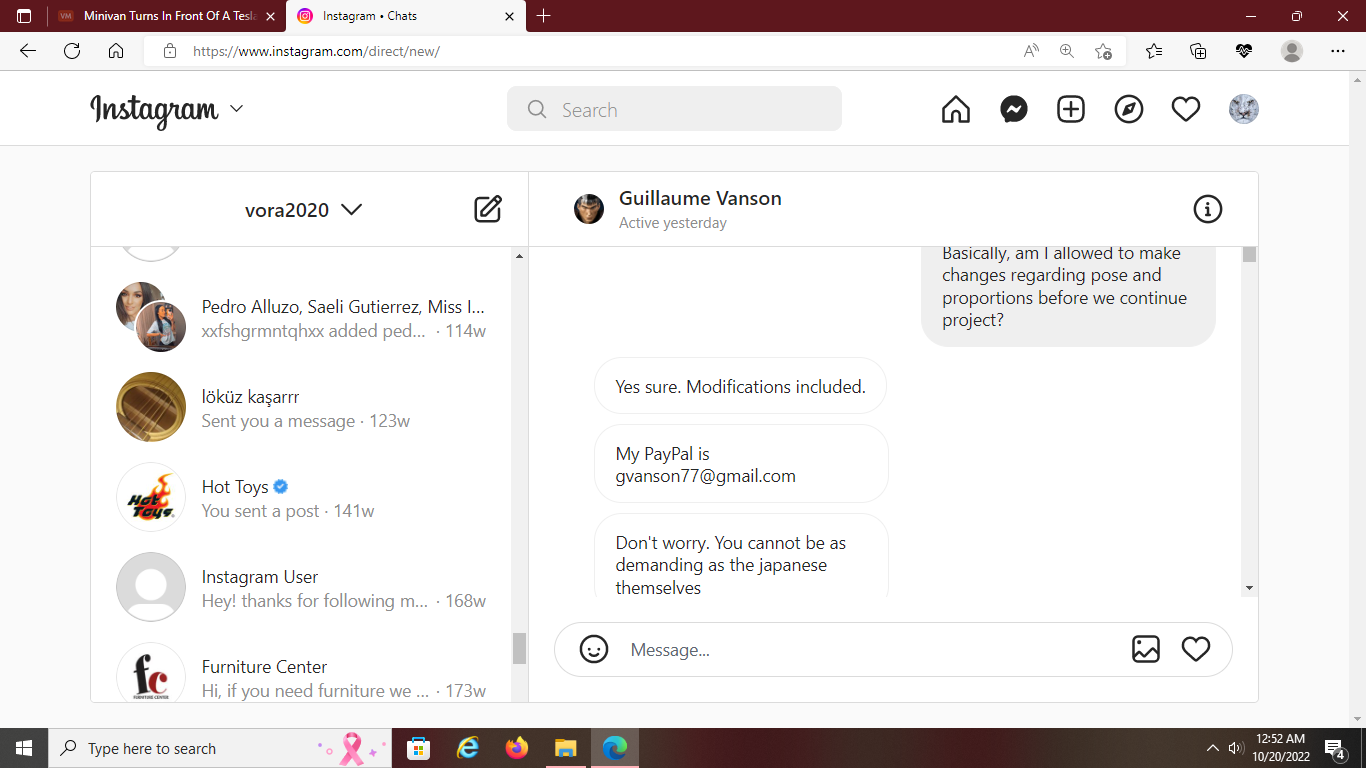This screenshot has height=768, width=1366.
Task: Open Windows Start menu
Action: (x=24, y=748)
